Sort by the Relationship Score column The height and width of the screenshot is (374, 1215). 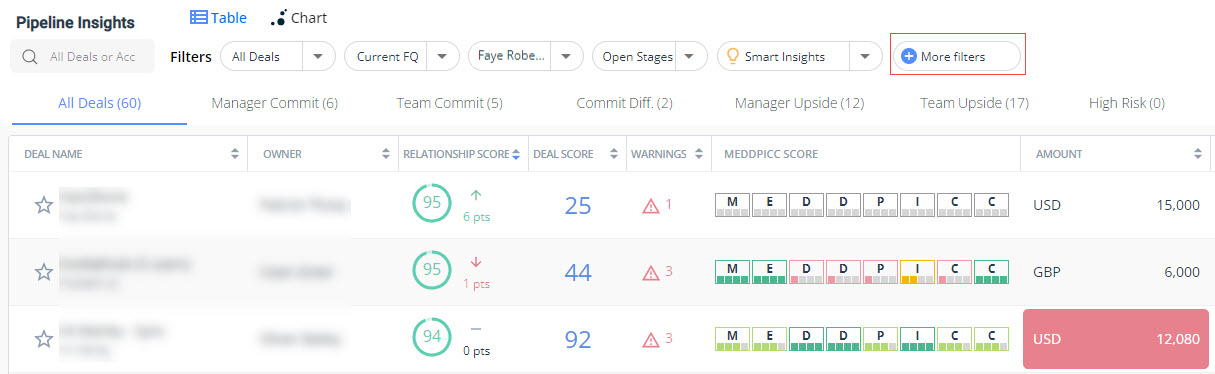click(516, 154)
